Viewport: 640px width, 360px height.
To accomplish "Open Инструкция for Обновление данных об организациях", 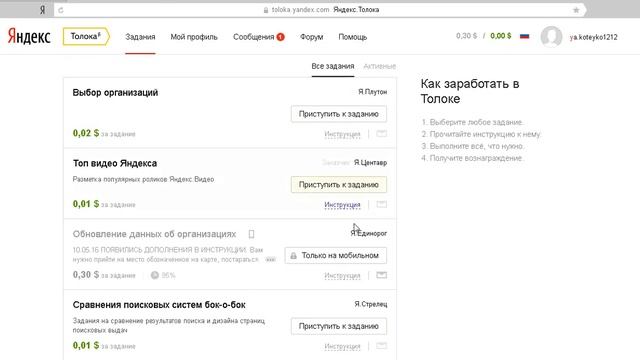I will click(342, 276).
